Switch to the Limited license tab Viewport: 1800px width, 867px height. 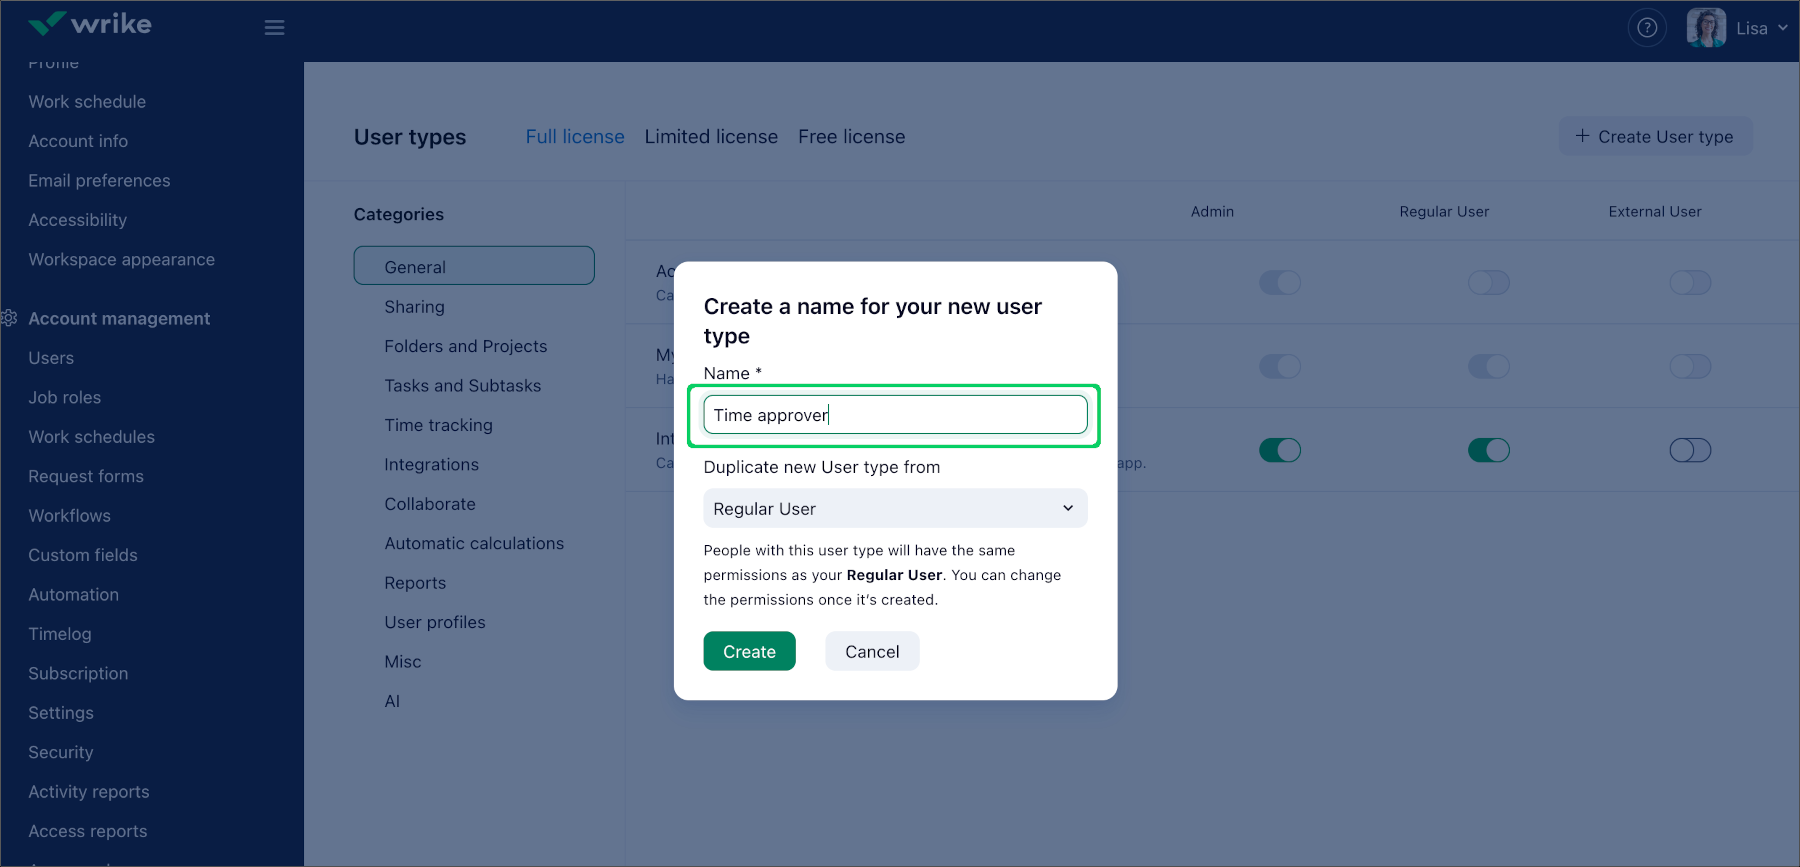coord(711,137)
